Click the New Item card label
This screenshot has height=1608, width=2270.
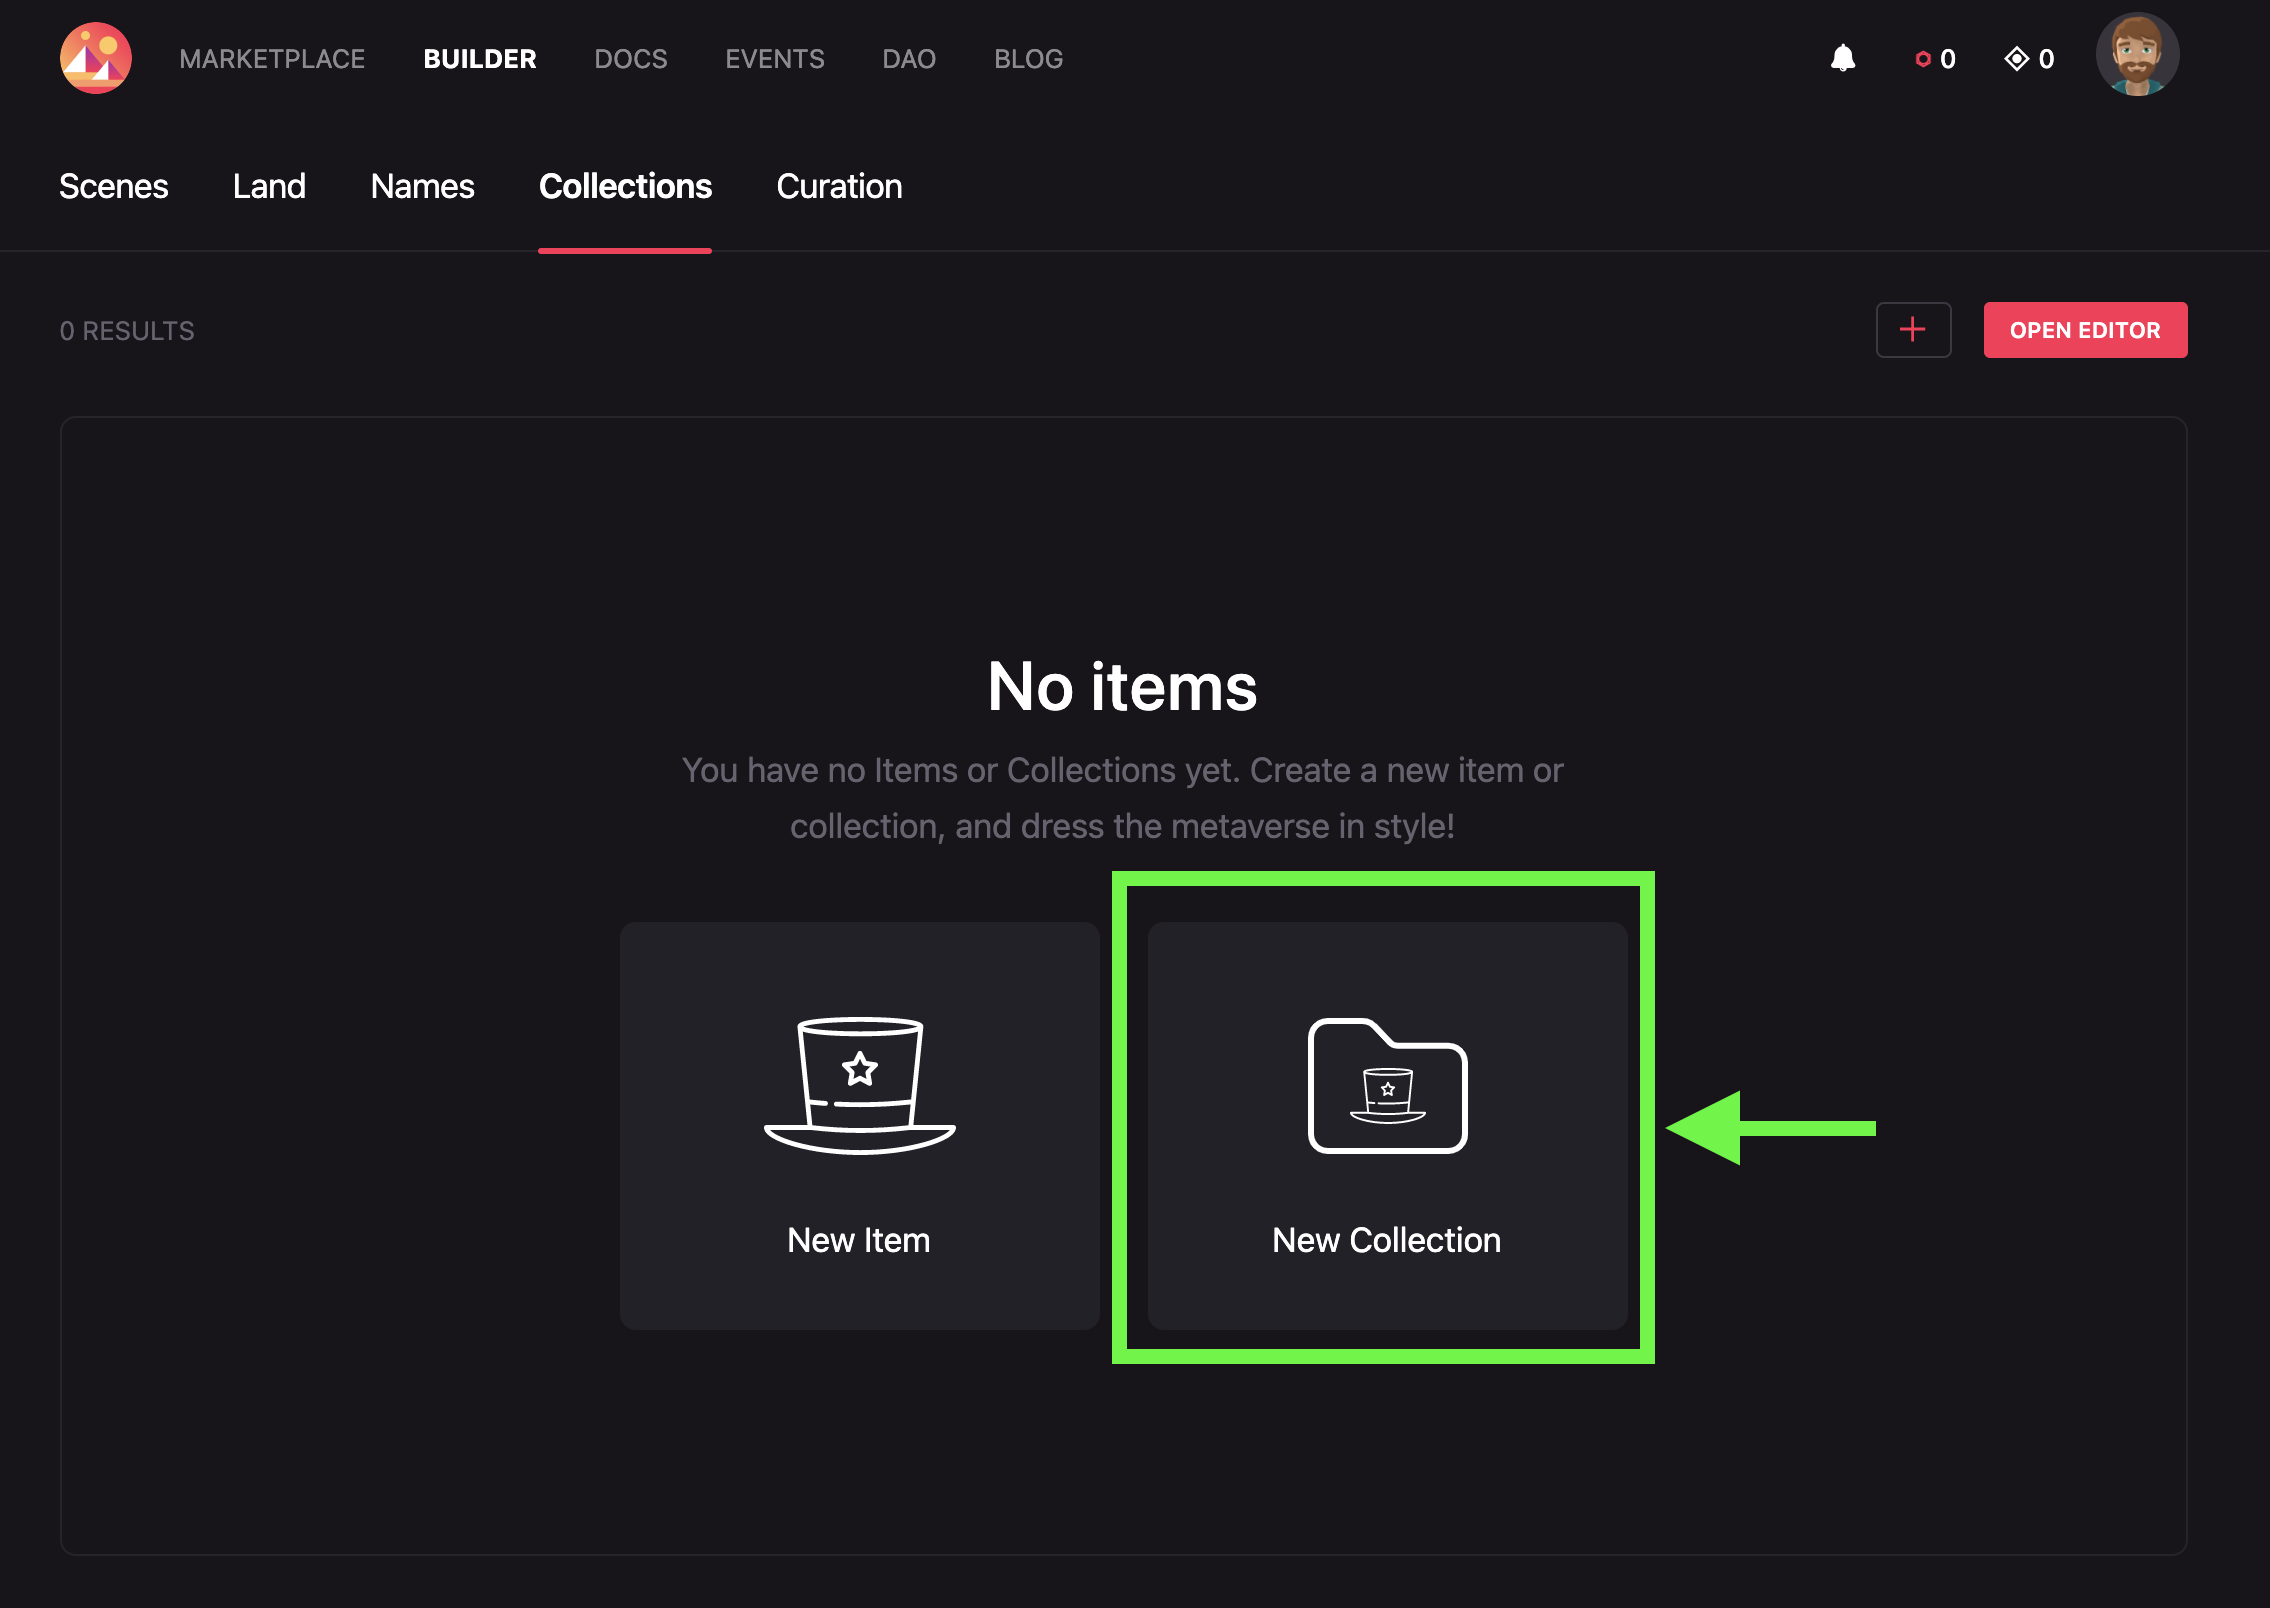point(859,1240)
